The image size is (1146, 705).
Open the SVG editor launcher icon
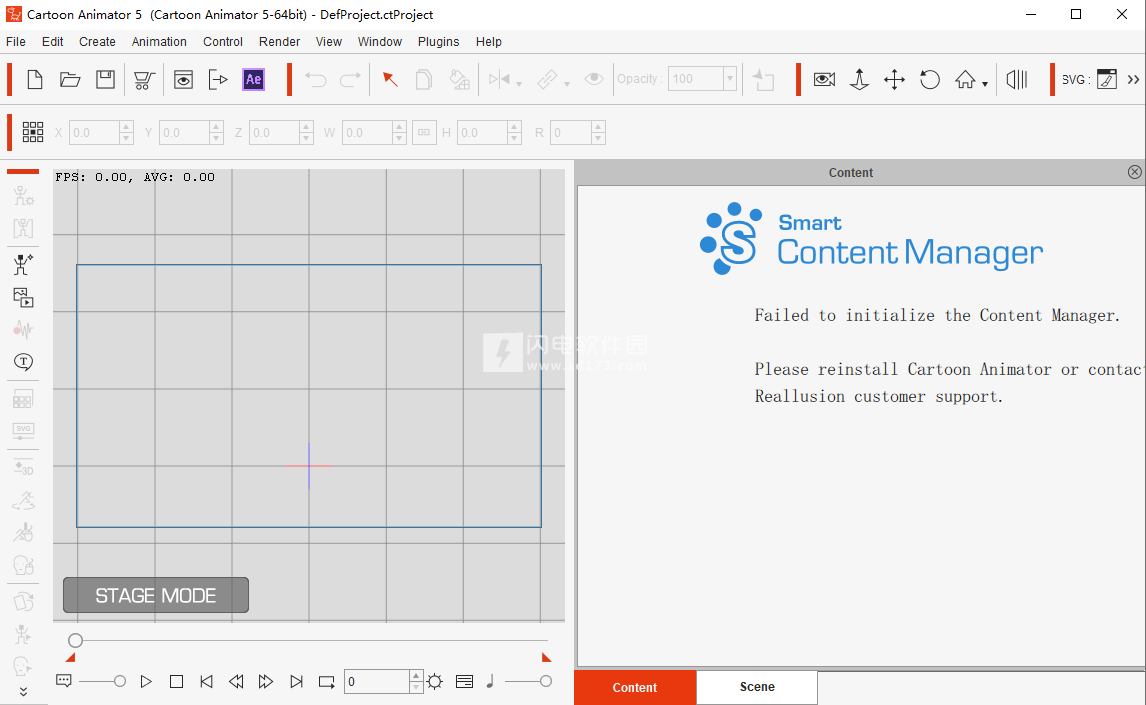(x=1107, y=79)
